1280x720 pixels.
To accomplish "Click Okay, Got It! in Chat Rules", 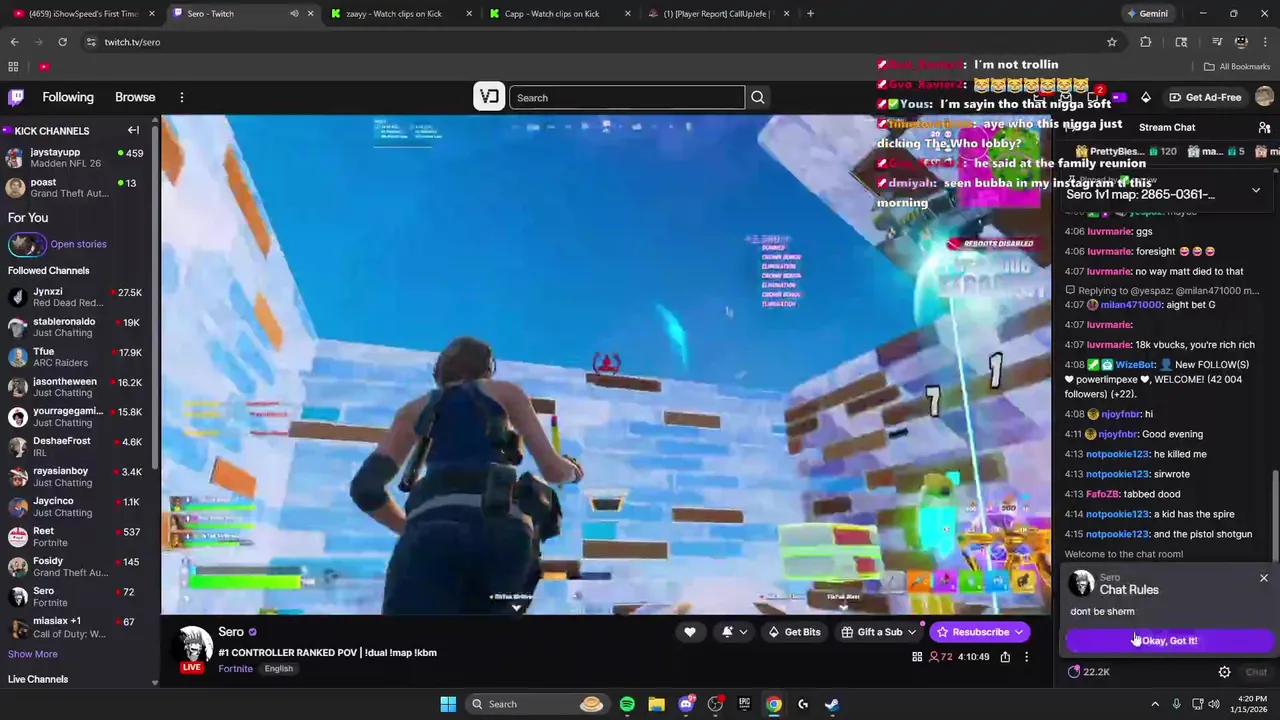I will (1169, 641).
